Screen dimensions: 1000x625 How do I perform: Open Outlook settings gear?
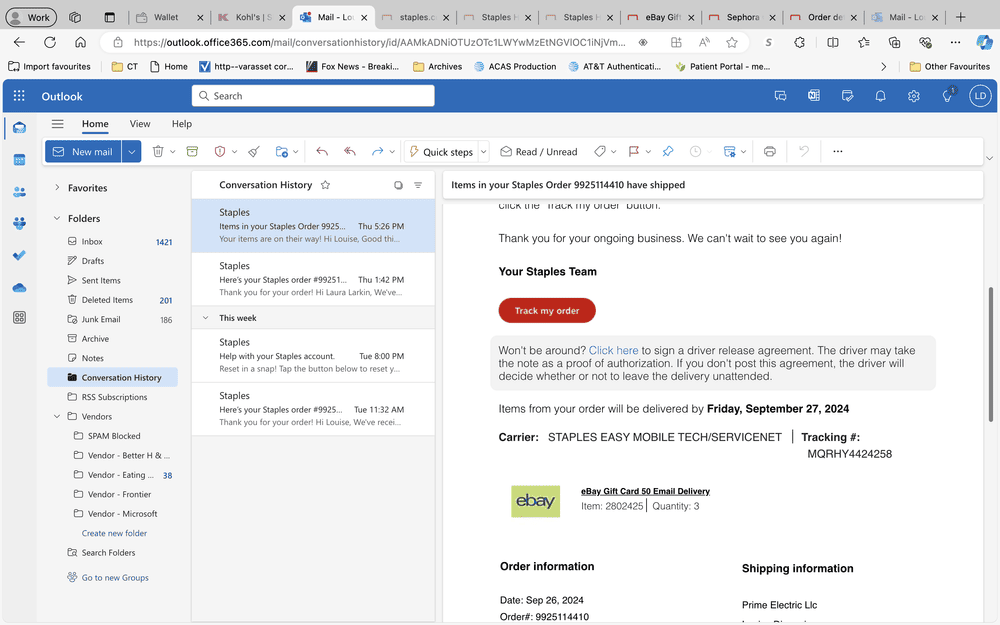pos(913,96)
